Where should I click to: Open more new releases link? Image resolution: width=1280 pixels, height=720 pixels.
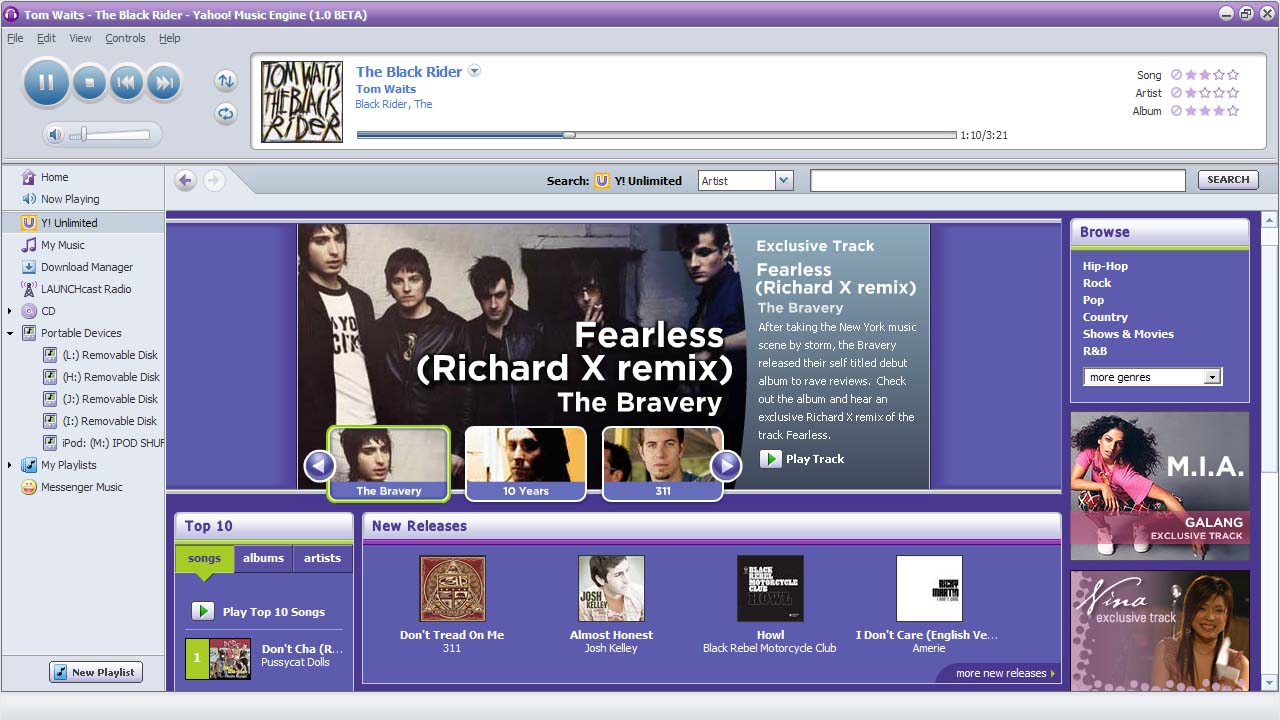[1005, 673]
